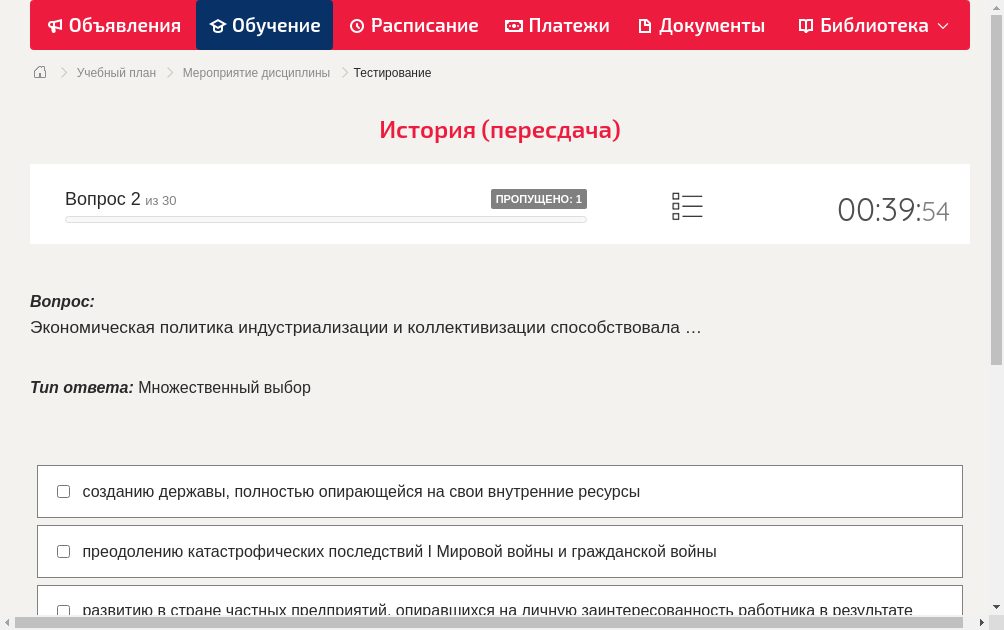Select the graduation cap icon for Обучение
The image size is (1004, 630).
(217, 25)
